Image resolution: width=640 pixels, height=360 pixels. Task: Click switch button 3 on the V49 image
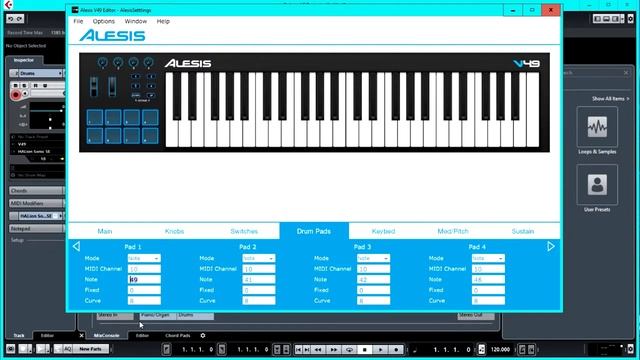pos(136,86)
